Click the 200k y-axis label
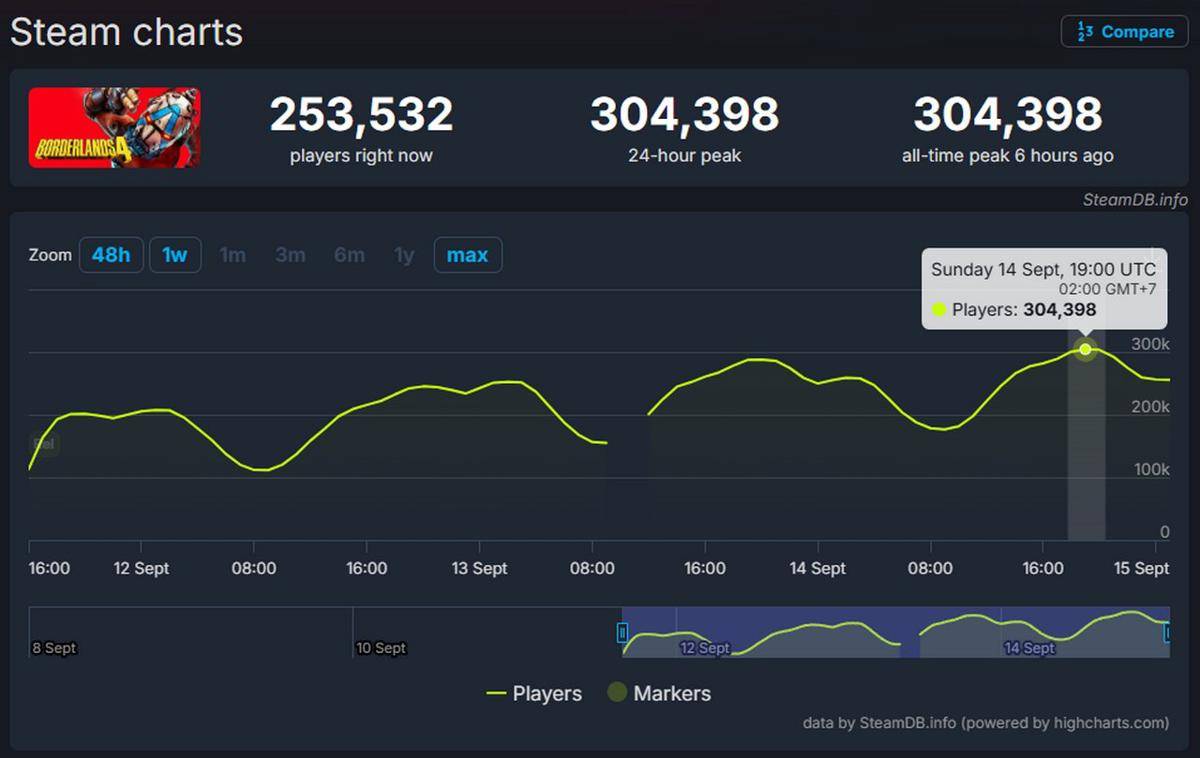 1150,407
